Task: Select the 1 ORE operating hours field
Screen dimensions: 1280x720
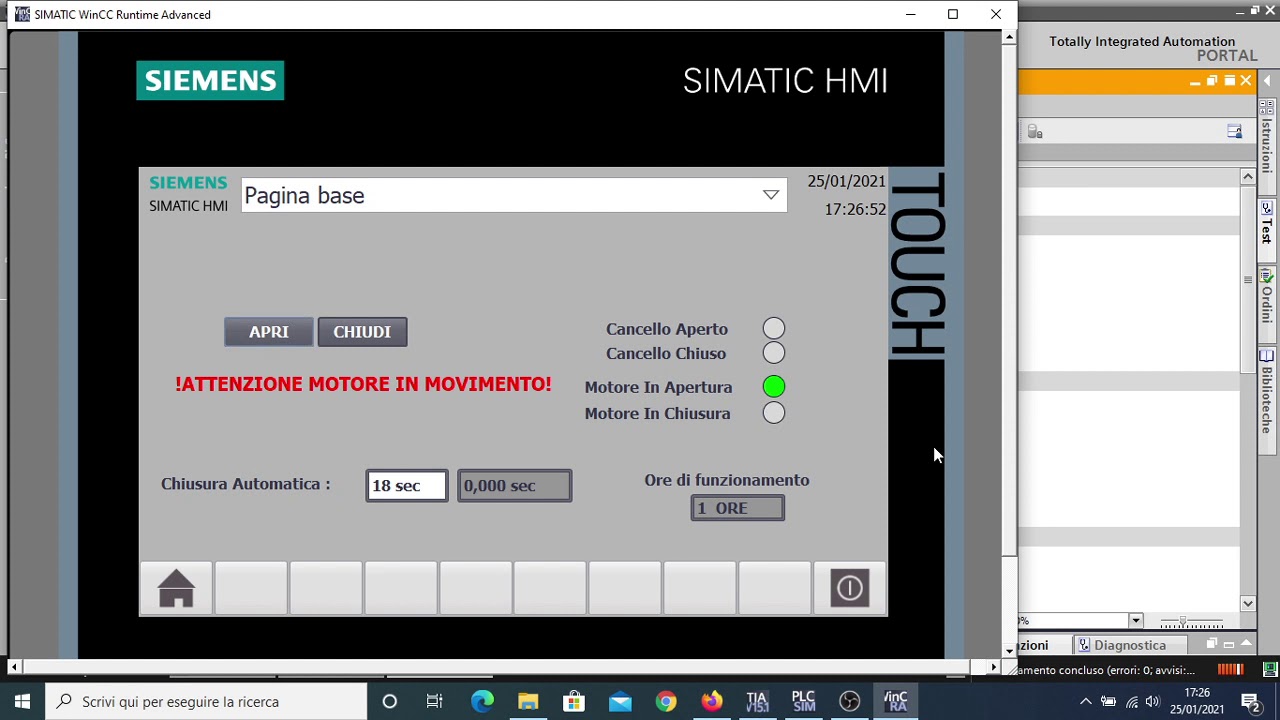Action: click(737, 508)
